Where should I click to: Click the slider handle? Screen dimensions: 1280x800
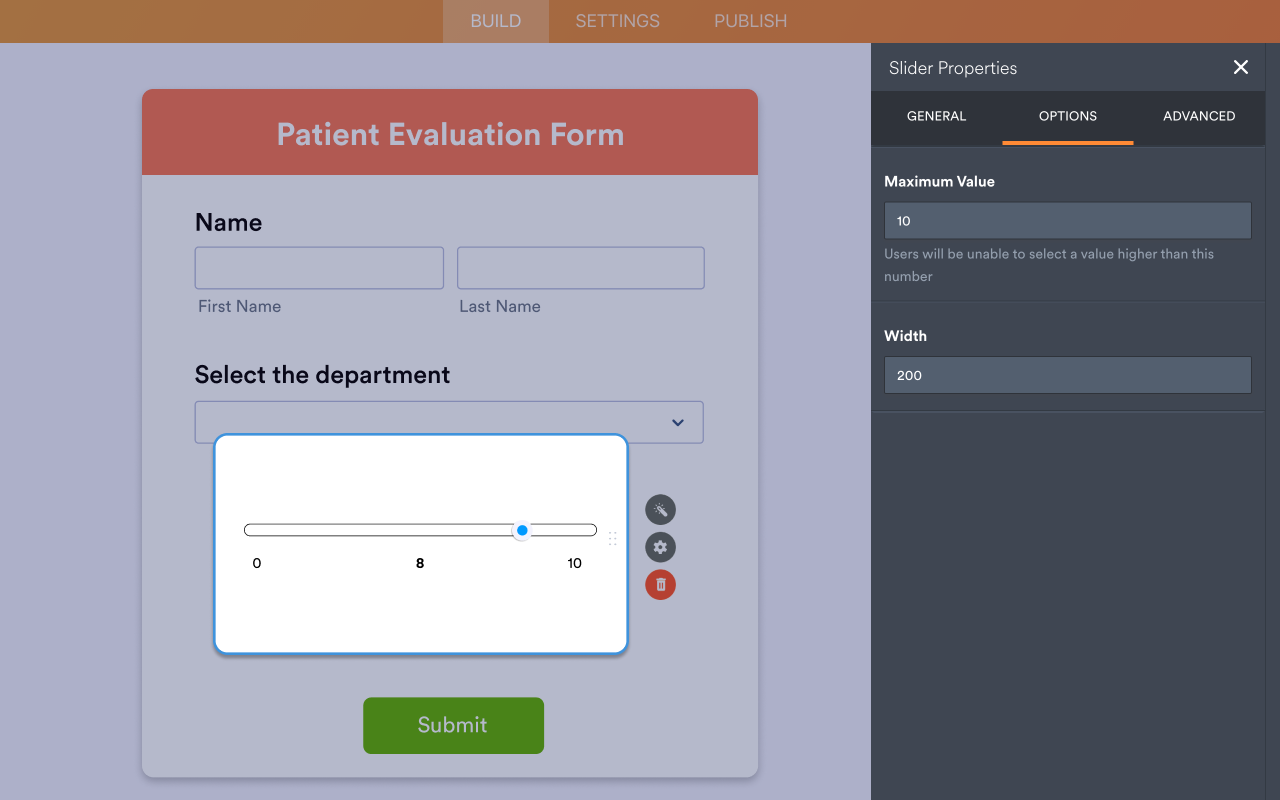(x=521, y=530)
